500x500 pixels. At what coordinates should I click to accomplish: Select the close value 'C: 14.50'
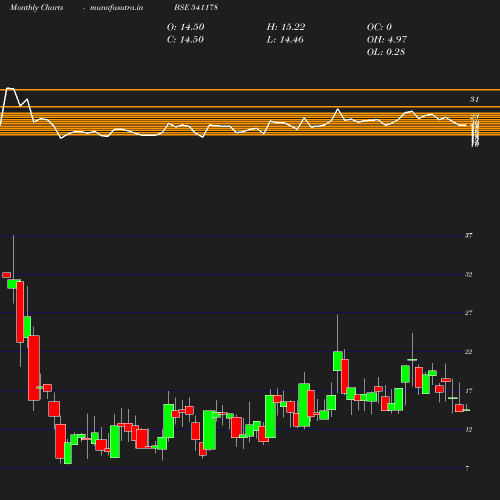pos(185,40)
